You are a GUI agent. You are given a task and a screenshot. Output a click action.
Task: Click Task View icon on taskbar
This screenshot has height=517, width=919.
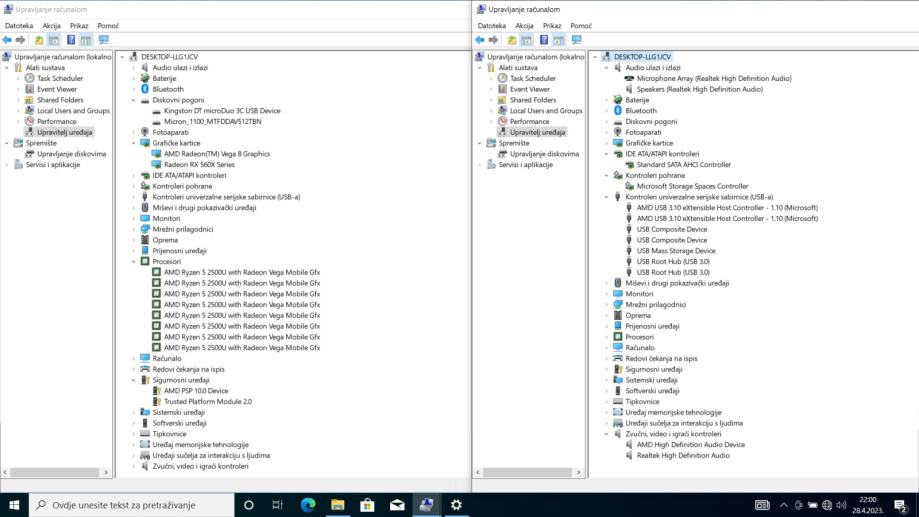[278, 505]
